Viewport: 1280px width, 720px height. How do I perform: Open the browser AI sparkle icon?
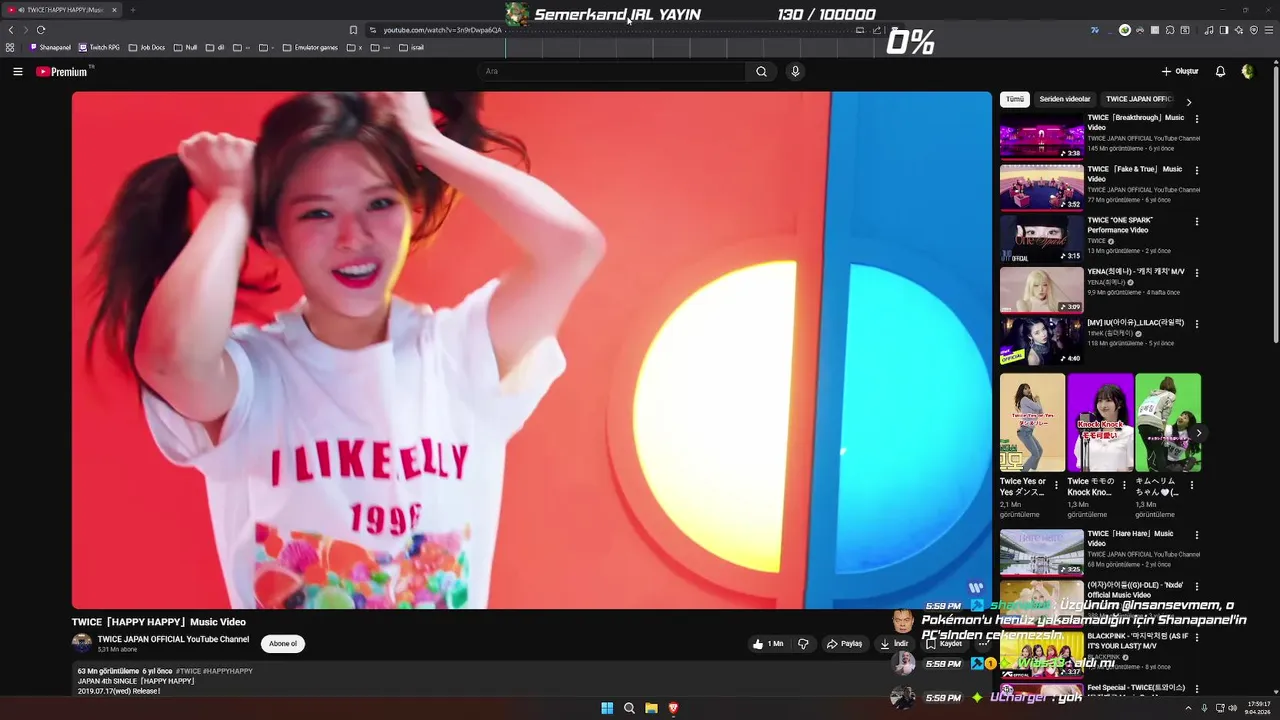click(x=1239, y=30)
